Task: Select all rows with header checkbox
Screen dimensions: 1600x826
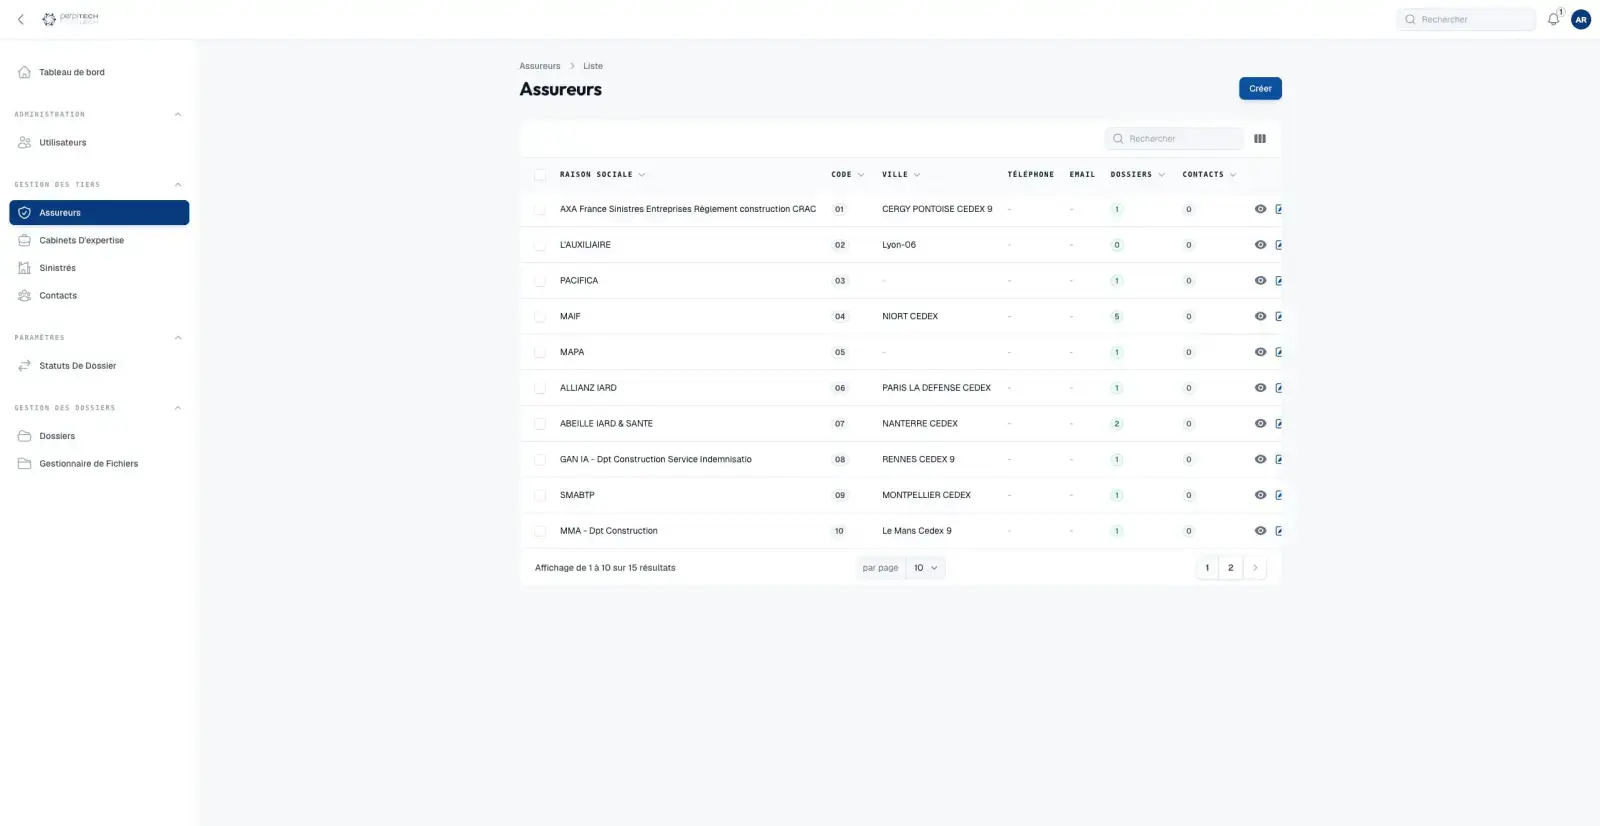Action: pos(540,175)
